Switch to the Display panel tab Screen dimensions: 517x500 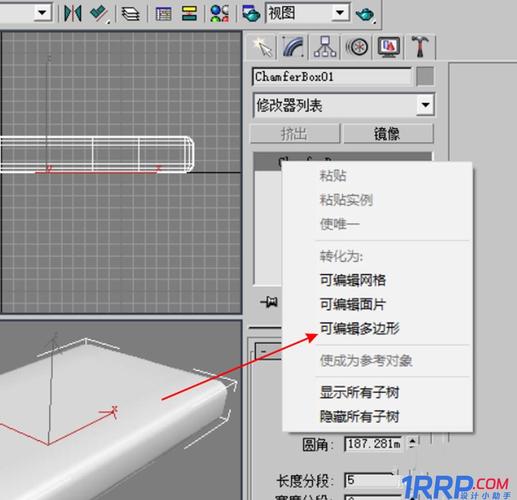[x=388, y=47]
